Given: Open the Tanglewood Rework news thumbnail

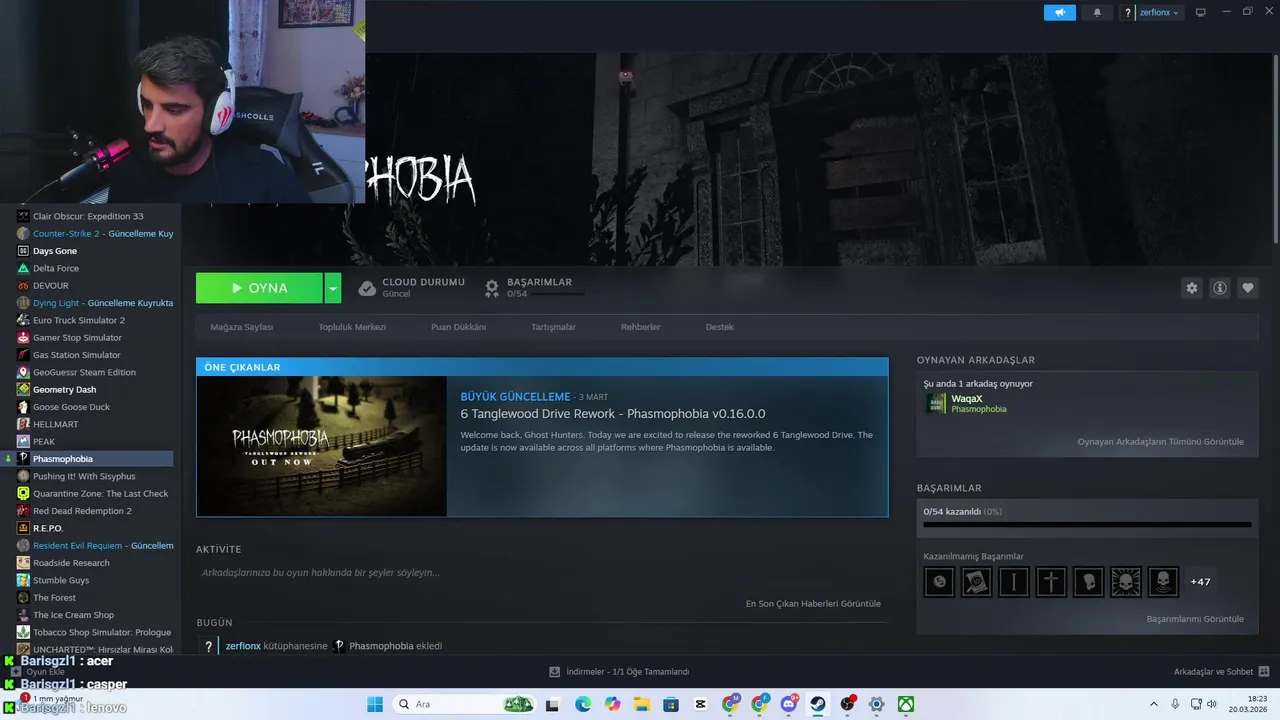Looking at the screenshot, I should pyautogui.click(x=322, y=446).
